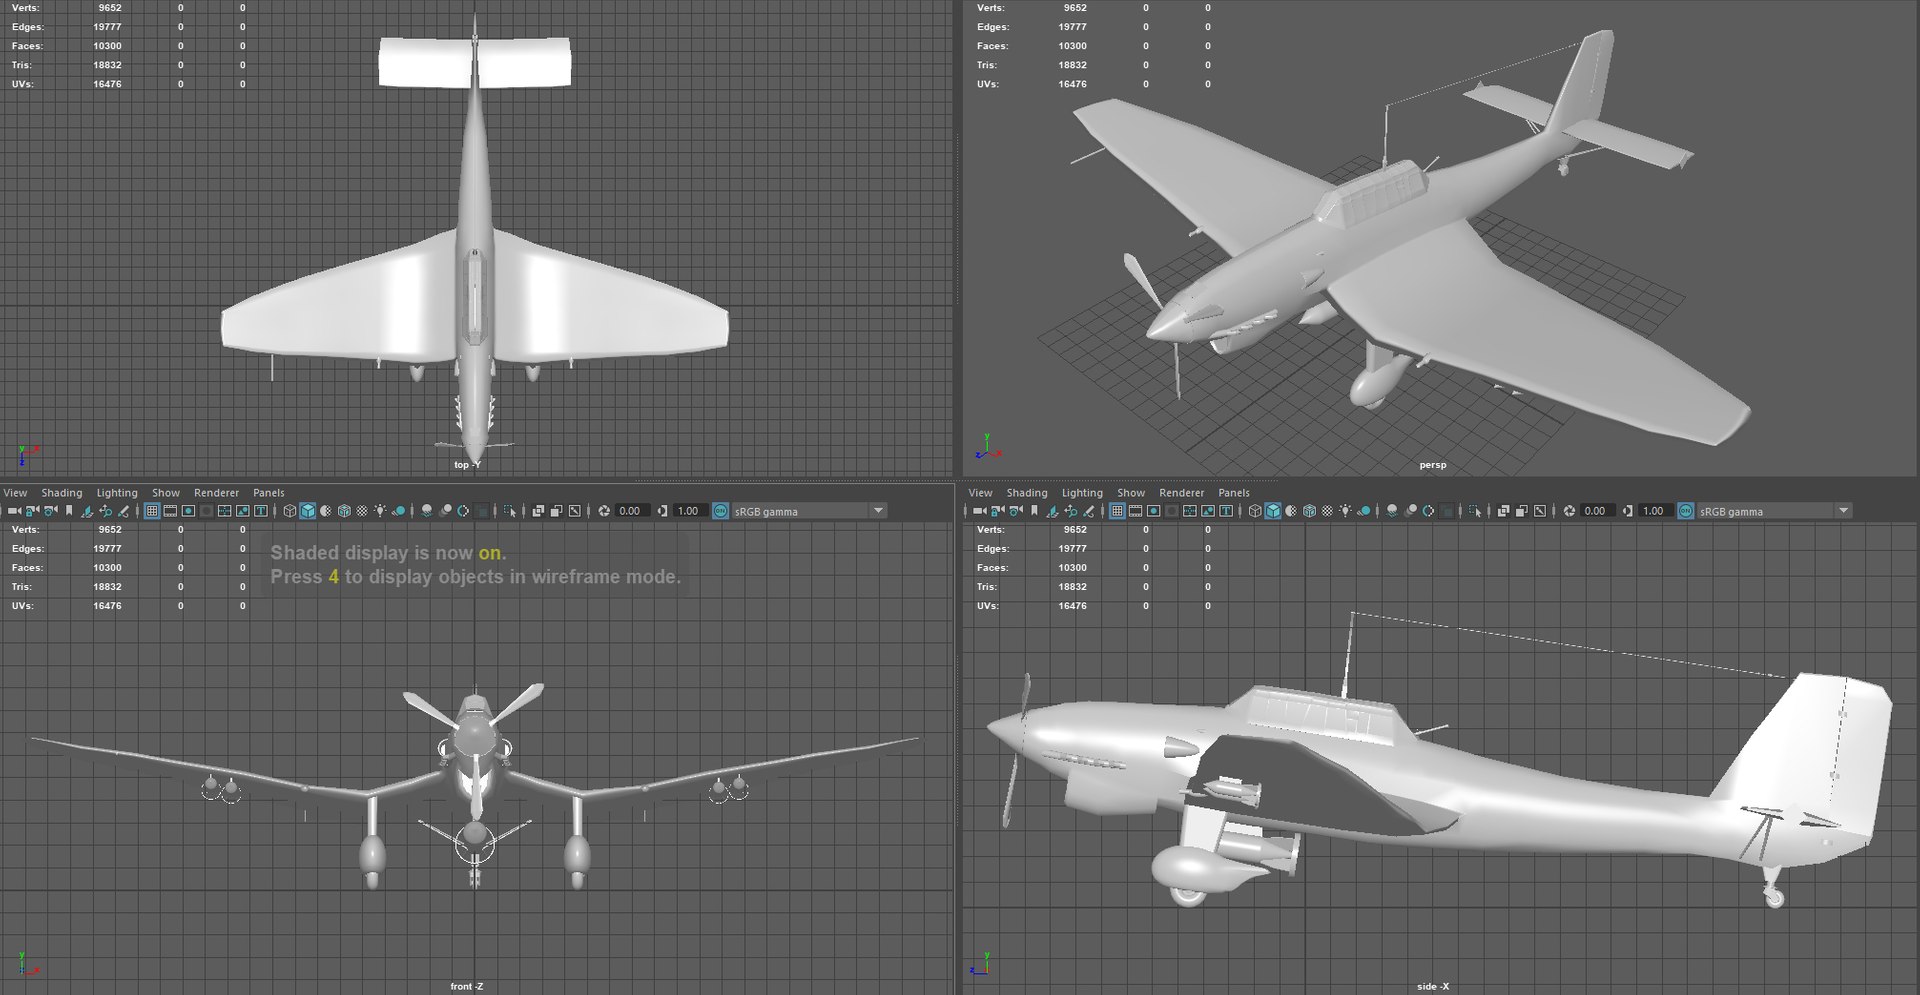Open the front view's View menu
Viewport: 1920px width, 995px height.
(x=15, y=493)
